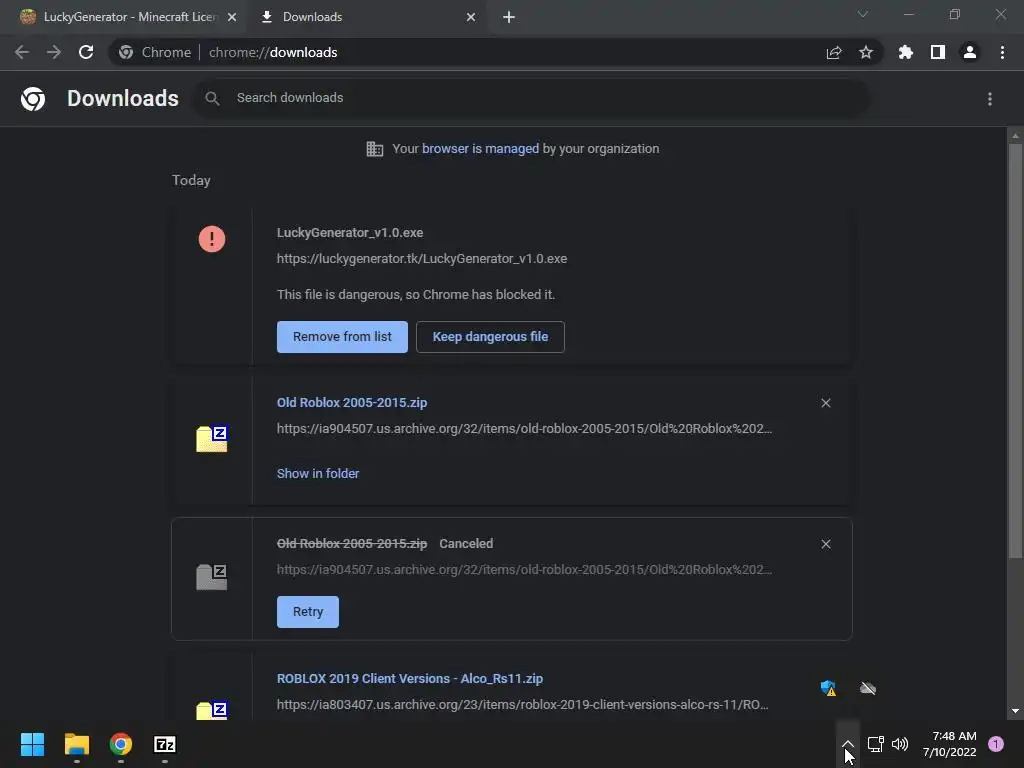Open the network status tray icon

tap(876, 744)
